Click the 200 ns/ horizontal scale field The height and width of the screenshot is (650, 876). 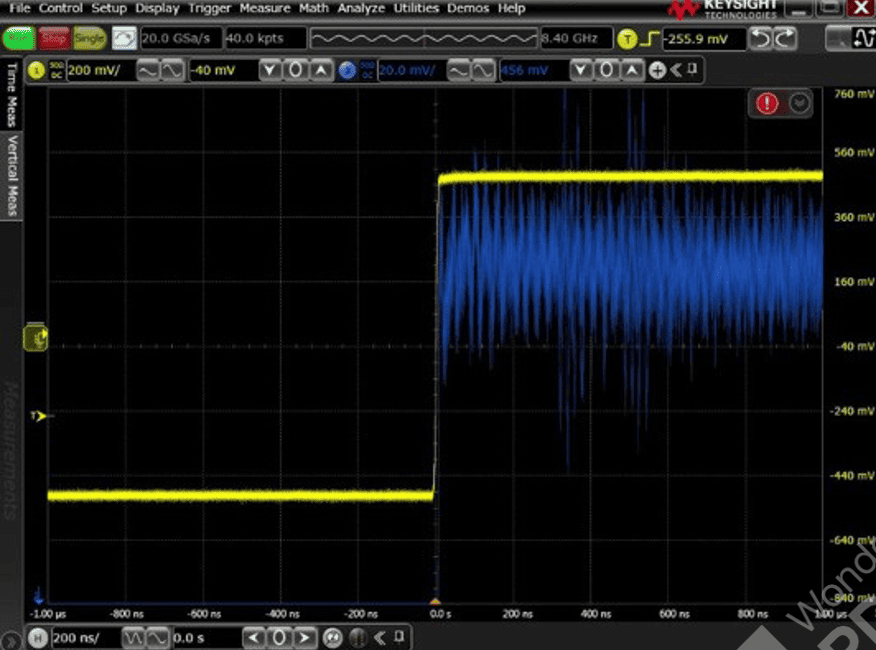pos(81,637)
